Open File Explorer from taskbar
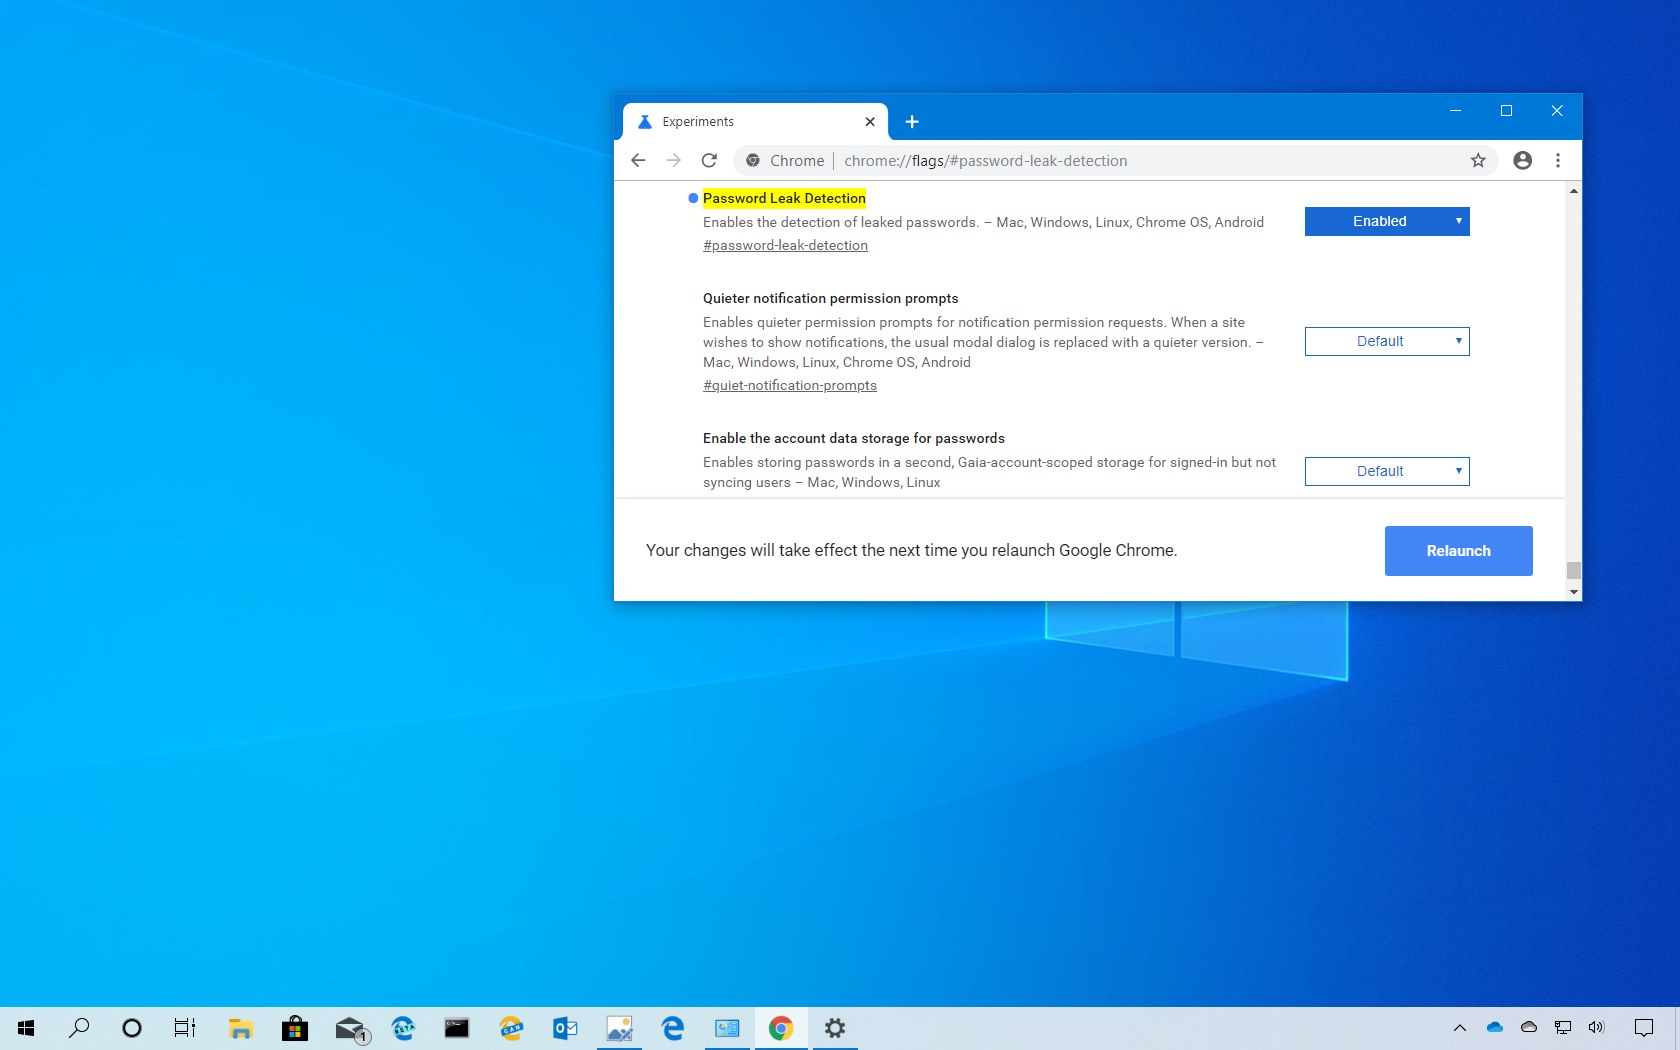This screenshot has width=1680, height=1050. coord(240,1028)
